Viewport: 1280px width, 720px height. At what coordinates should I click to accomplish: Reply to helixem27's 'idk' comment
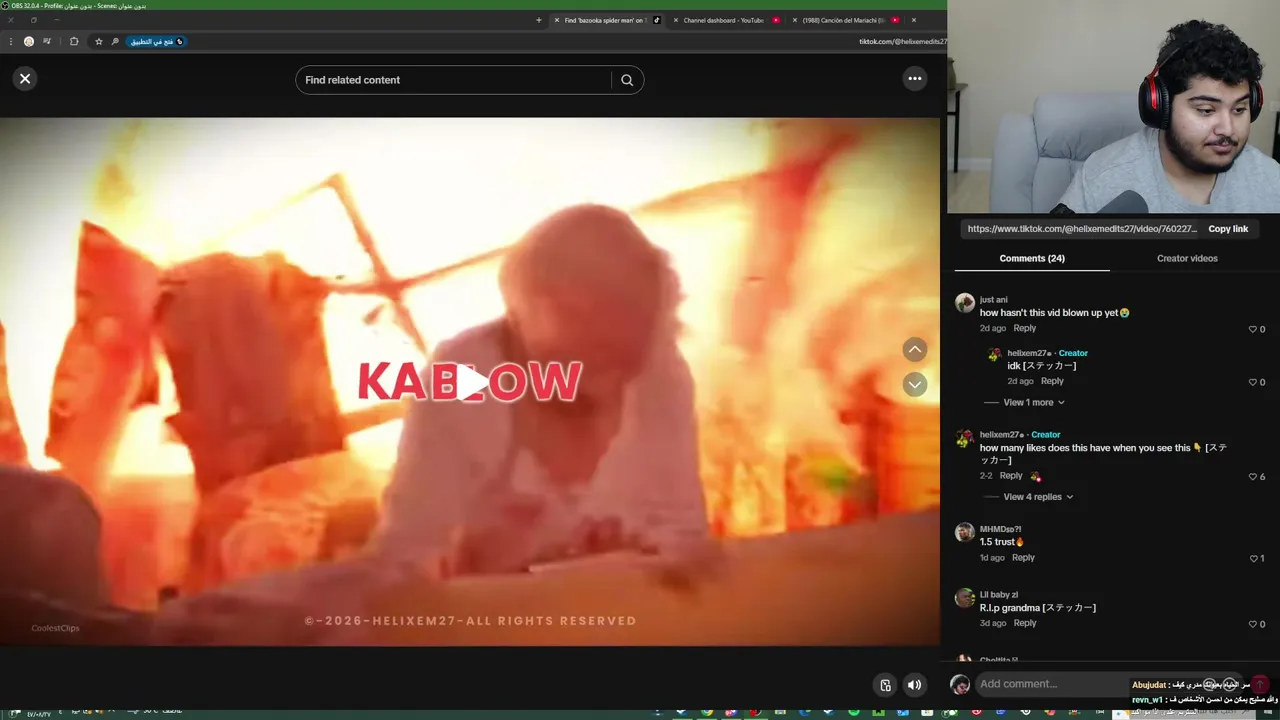[x=1052, y=381]
